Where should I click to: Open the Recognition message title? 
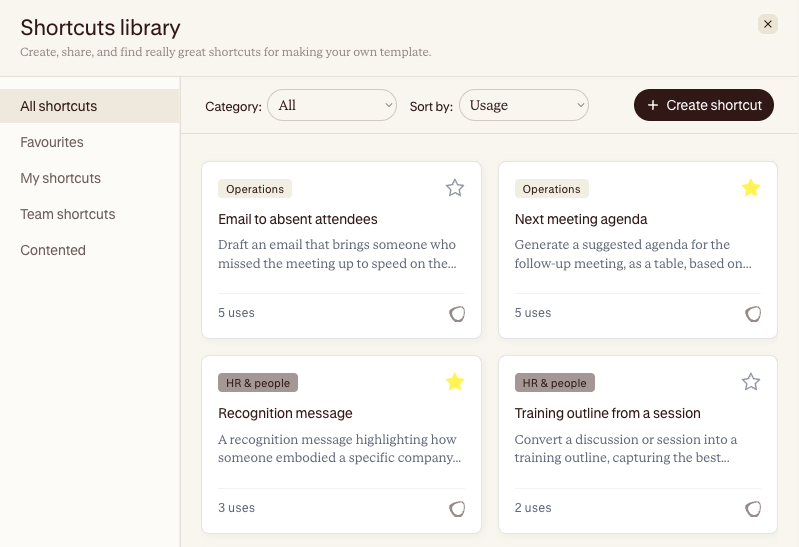[285, 413]
